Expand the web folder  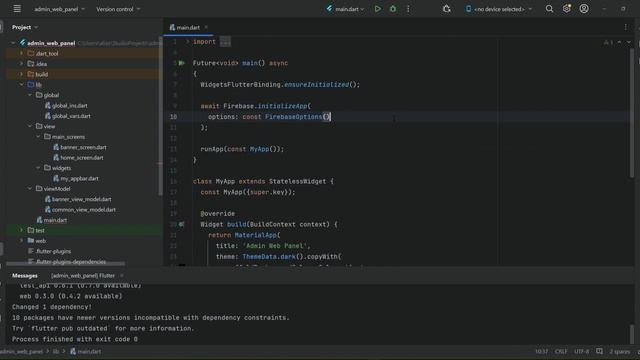coord(21,241)
